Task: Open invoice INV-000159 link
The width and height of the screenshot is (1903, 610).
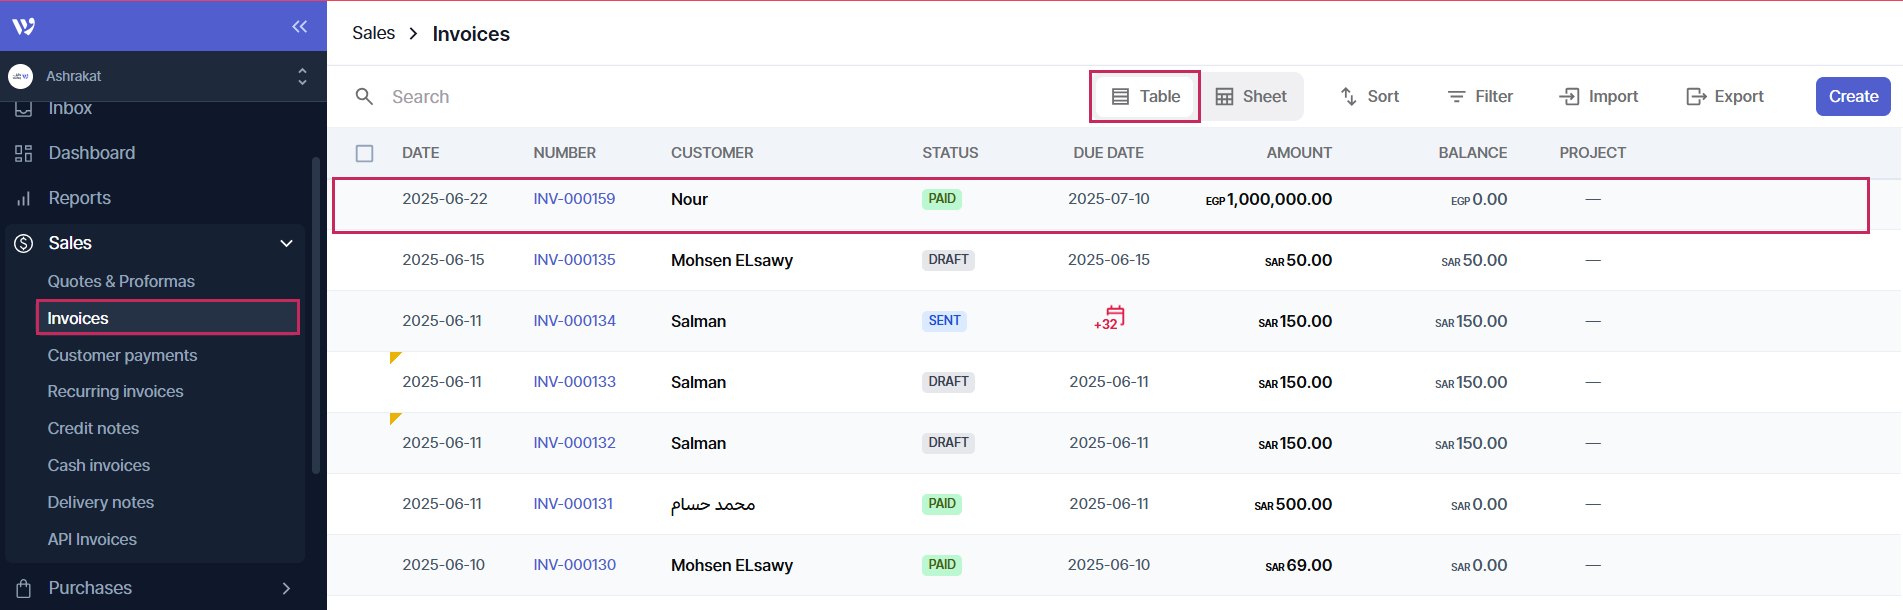Action: pyautogui.click(x=574, y=199)
